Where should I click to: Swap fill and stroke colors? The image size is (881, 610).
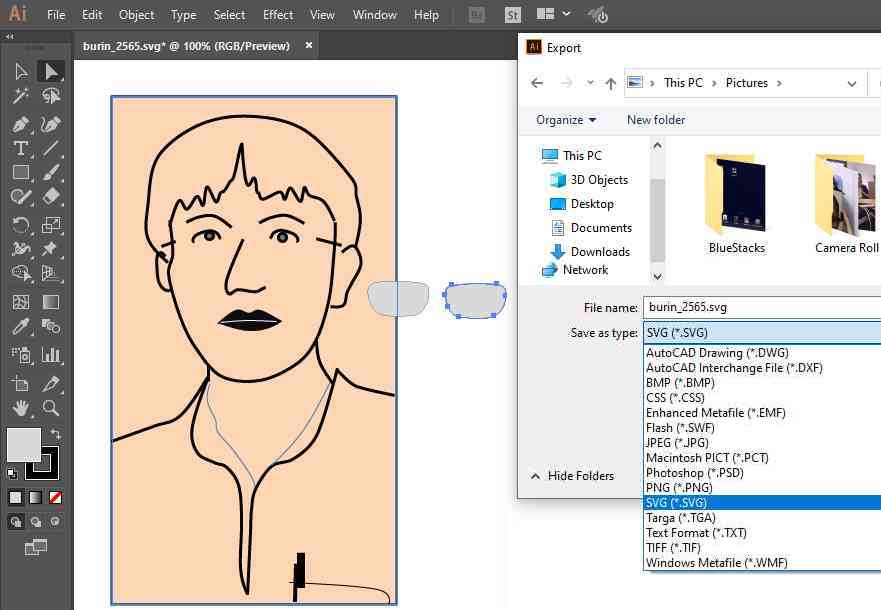[x=56, y=434]
